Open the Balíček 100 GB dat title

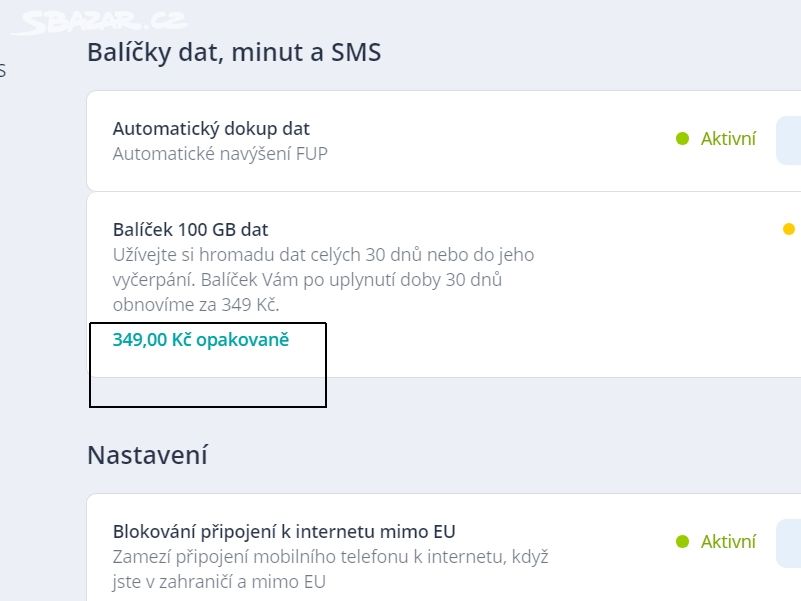click(190, 229)
